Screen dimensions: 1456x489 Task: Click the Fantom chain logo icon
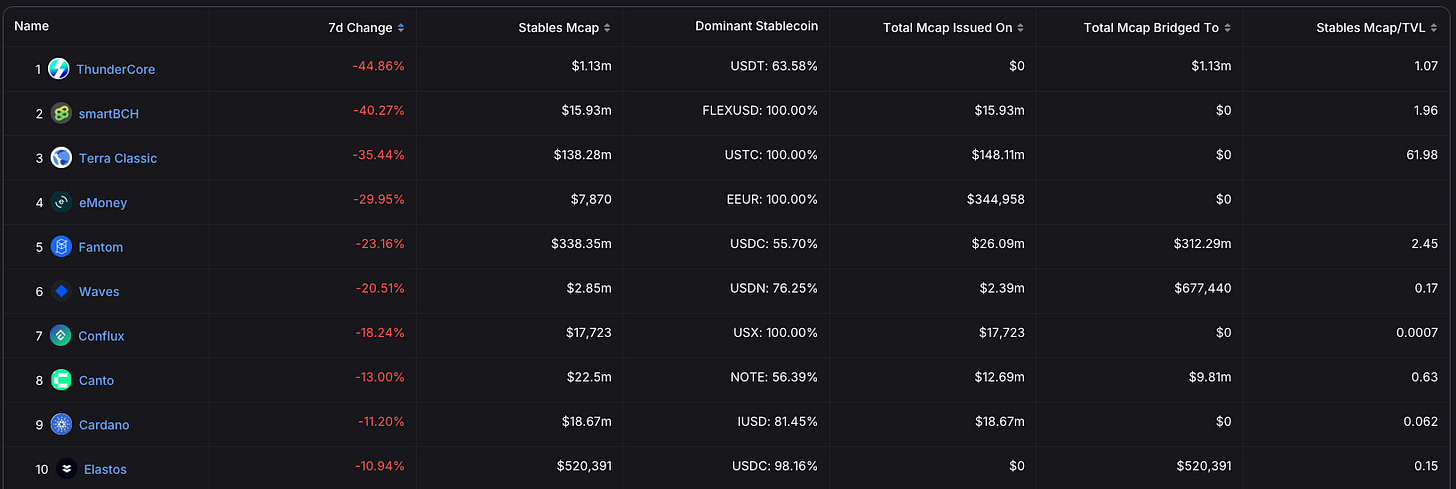point(62,247)
